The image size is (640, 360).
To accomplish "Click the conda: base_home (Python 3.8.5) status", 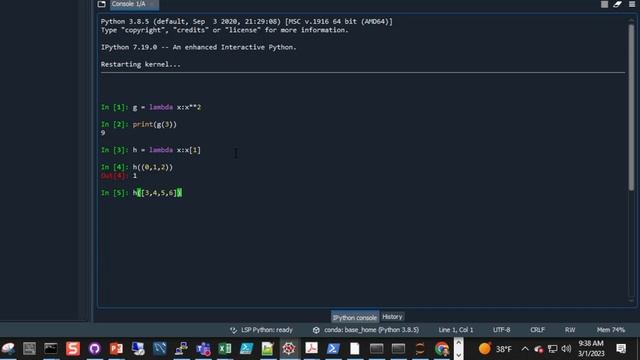I will pos(371,330).
